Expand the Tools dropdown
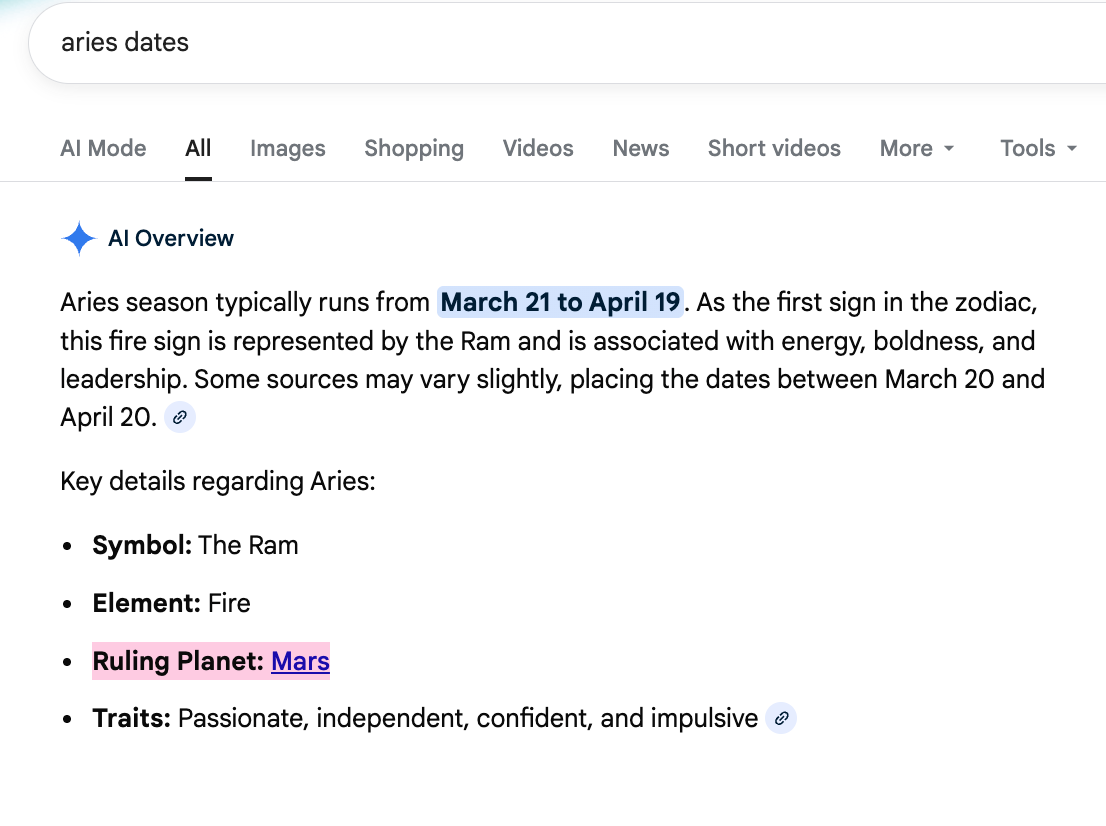The image size is (1106, 826). [x=1038, y=149]
